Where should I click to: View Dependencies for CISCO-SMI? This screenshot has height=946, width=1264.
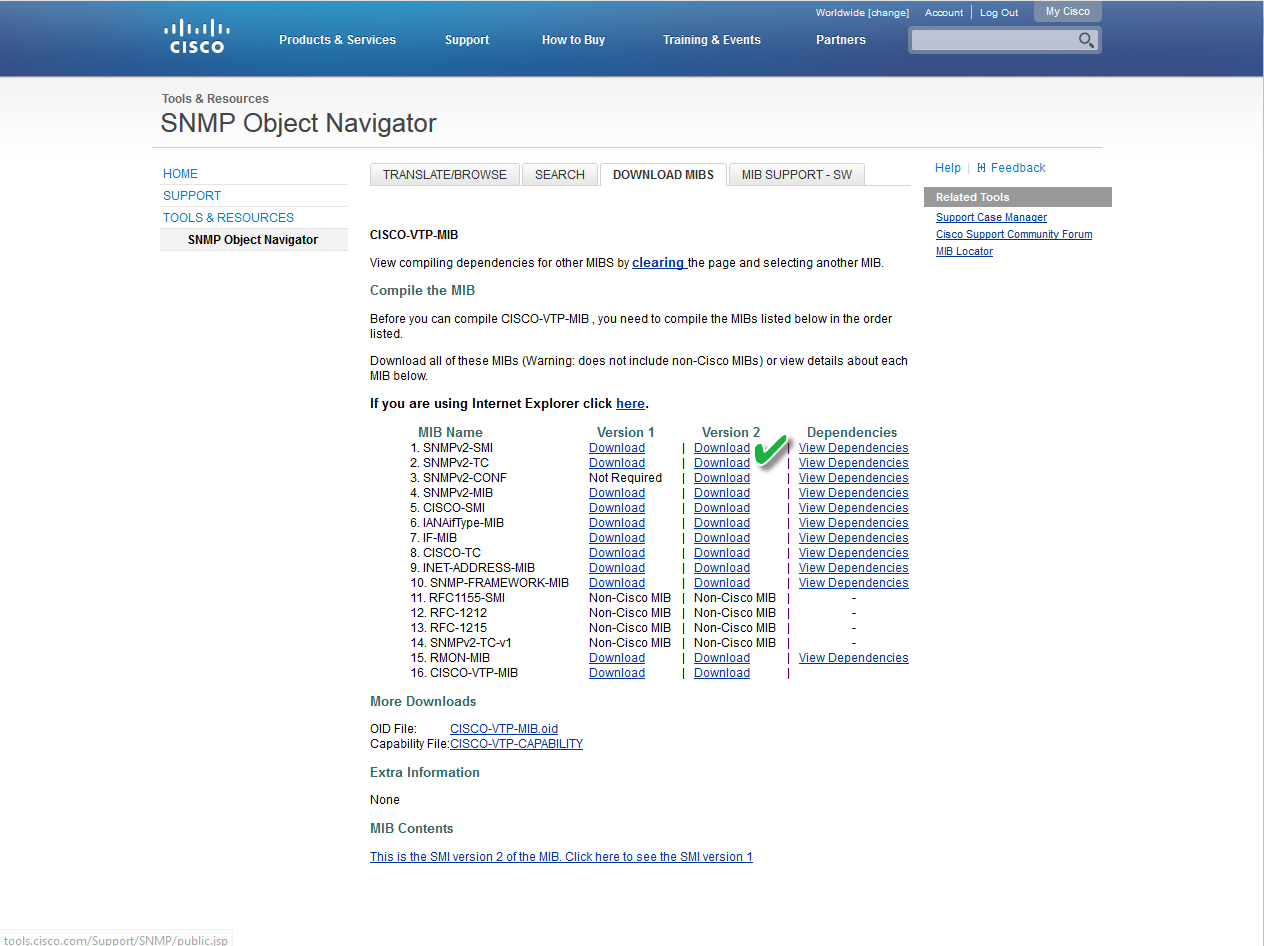(854, 508)
